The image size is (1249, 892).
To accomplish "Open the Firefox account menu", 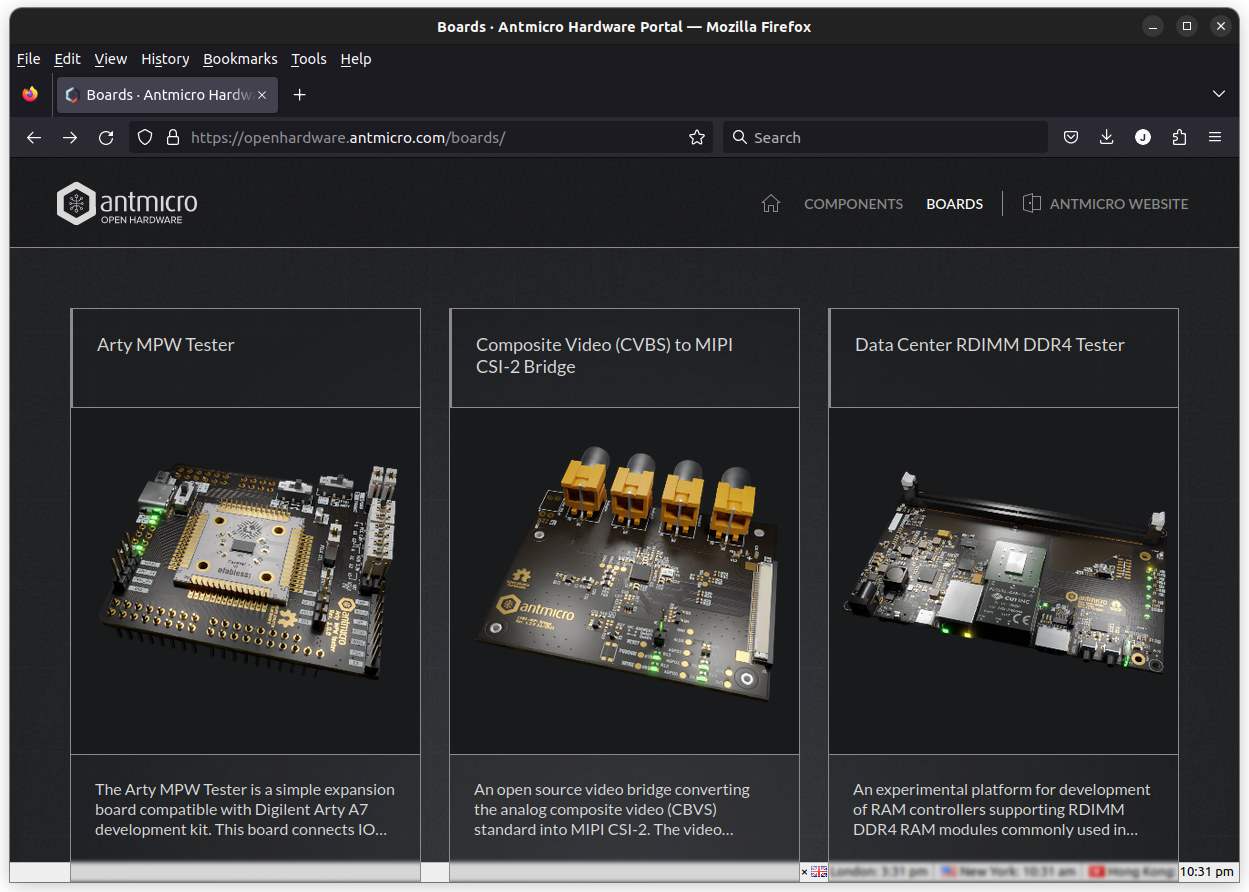I will tap(1143, 138).
